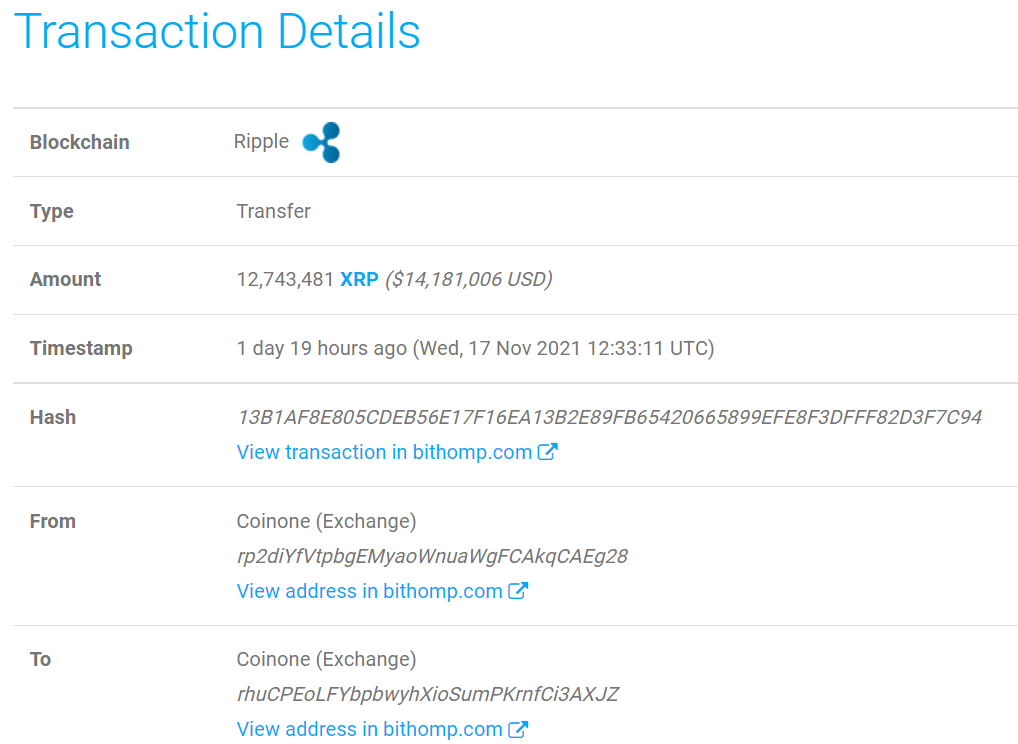The width and height of the screenshot is (1018, 744).
Task: Click the recipient address rhuCPEoLFYbpbwyhXioSumPKrnfCi3AXJZ
Action: (428, 694)
